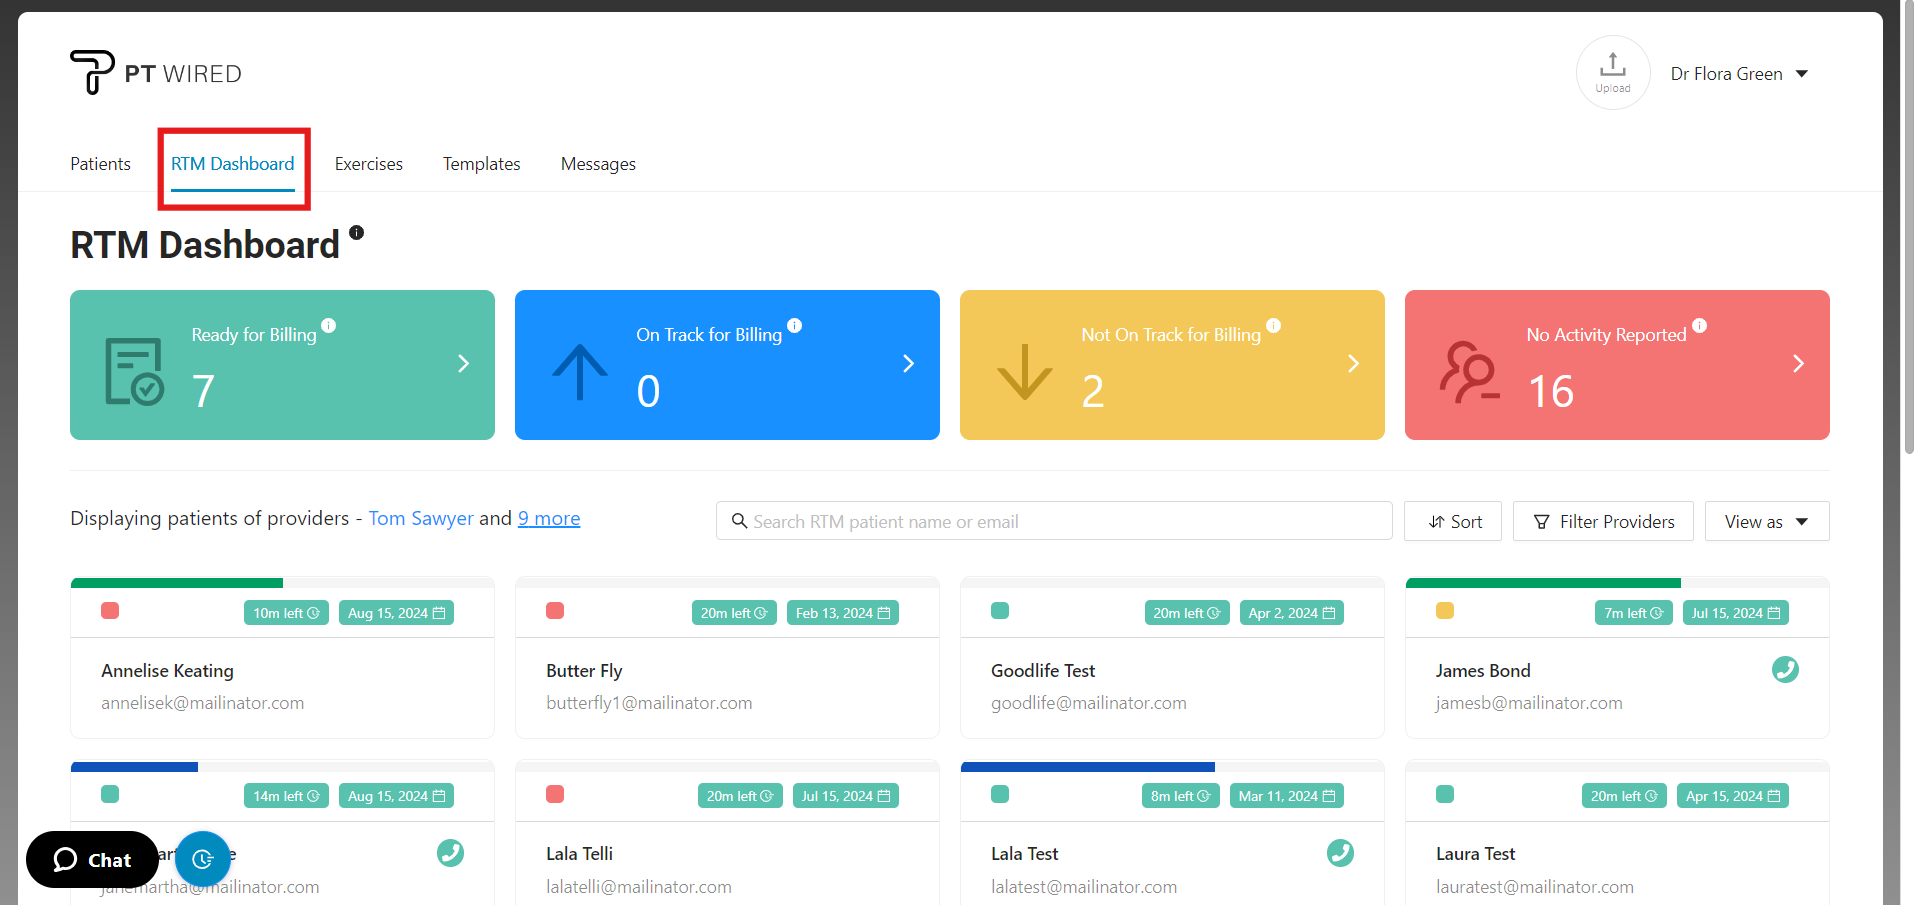Click the phone icon on Lala Test's card

(x=1340, y=853)
